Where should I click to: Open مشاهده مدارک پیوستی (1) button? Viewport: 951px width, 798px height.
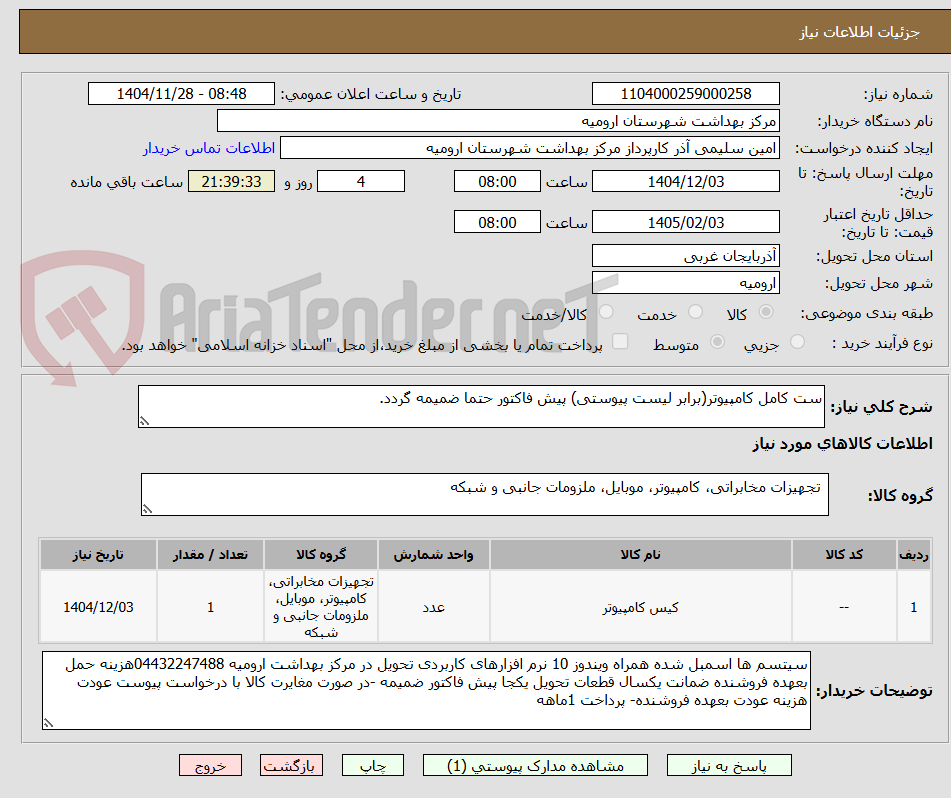point(535,765)
